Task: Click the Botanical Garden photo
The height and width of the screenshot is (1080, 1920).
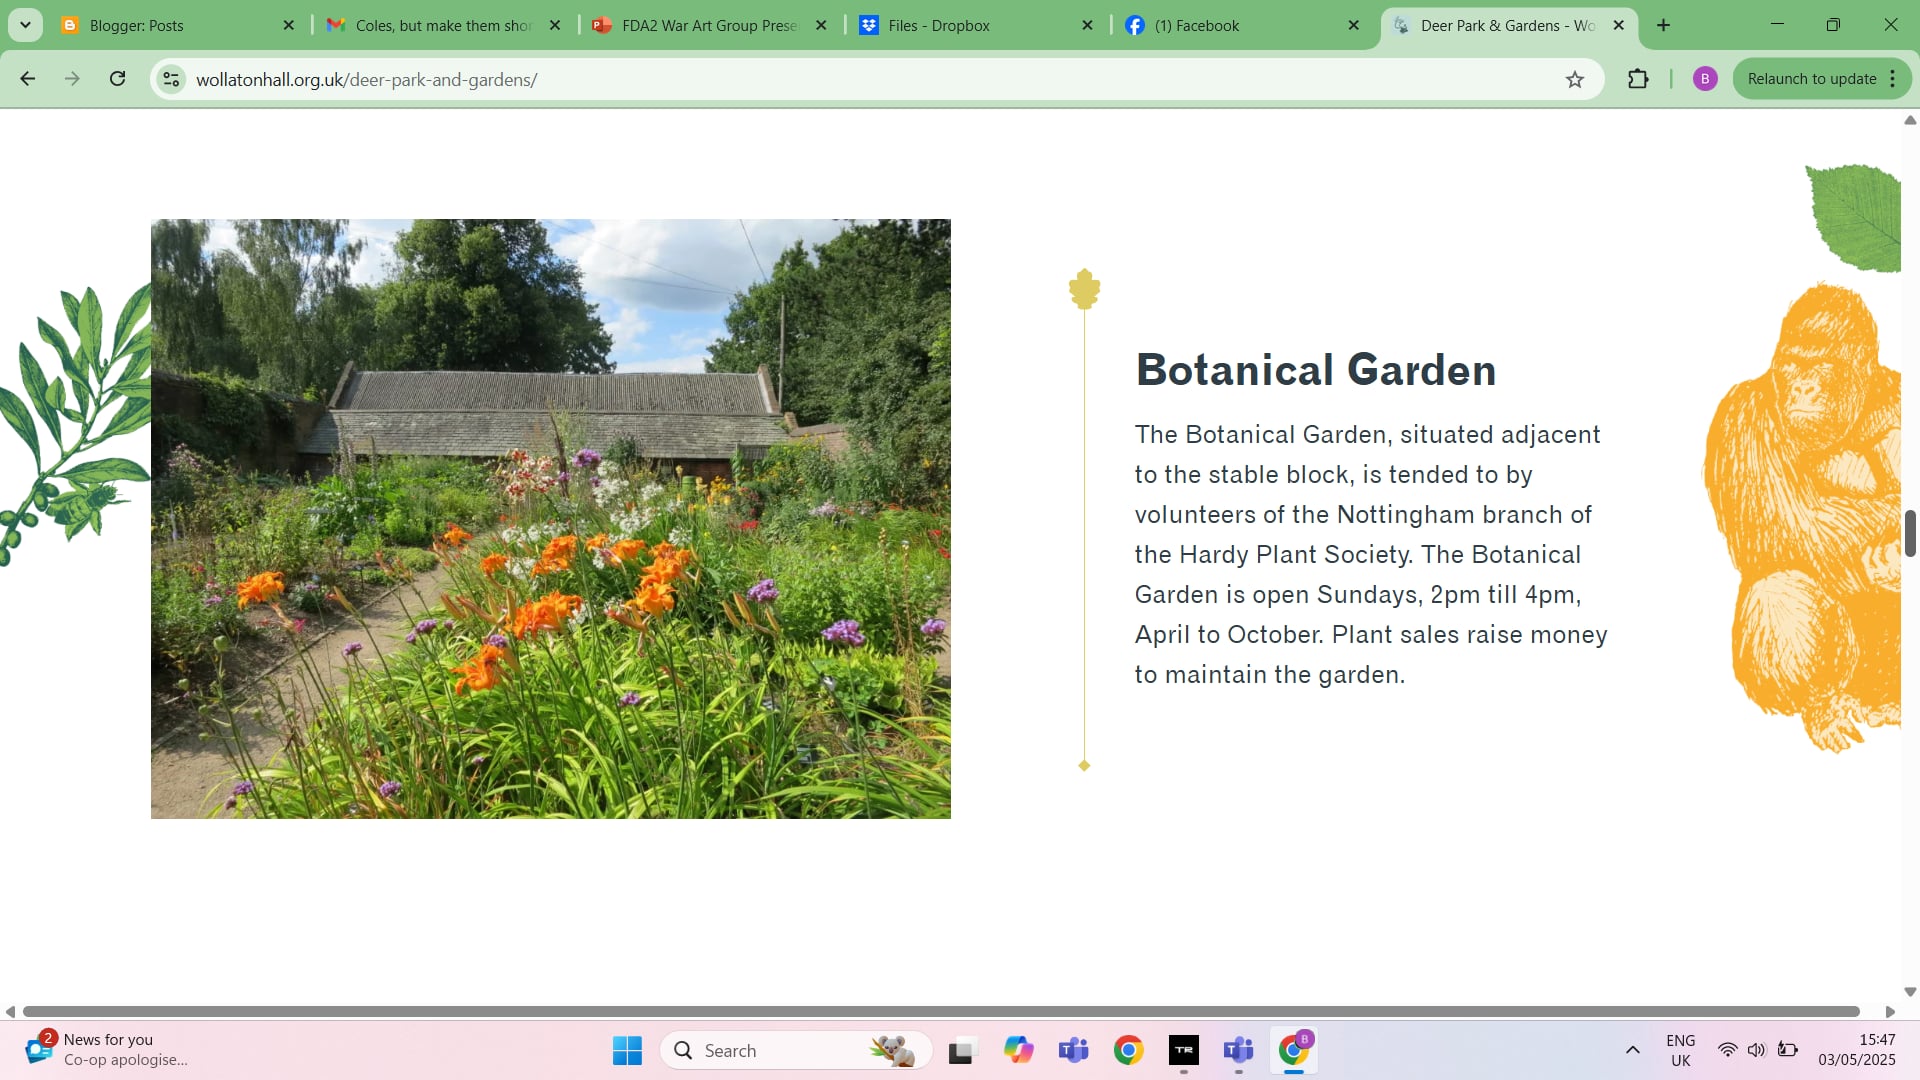Action: pyautogui.click(x=550, y=519)
